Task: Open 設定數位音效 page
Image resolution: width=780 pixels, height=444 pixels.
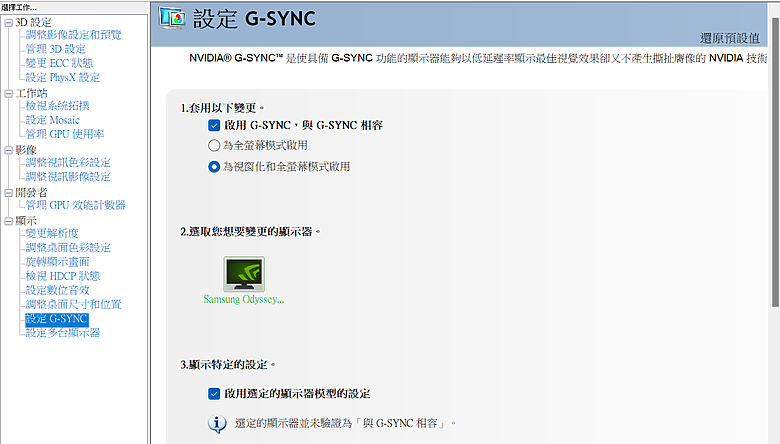Action: pyautogui.click(x=58, y=290)
